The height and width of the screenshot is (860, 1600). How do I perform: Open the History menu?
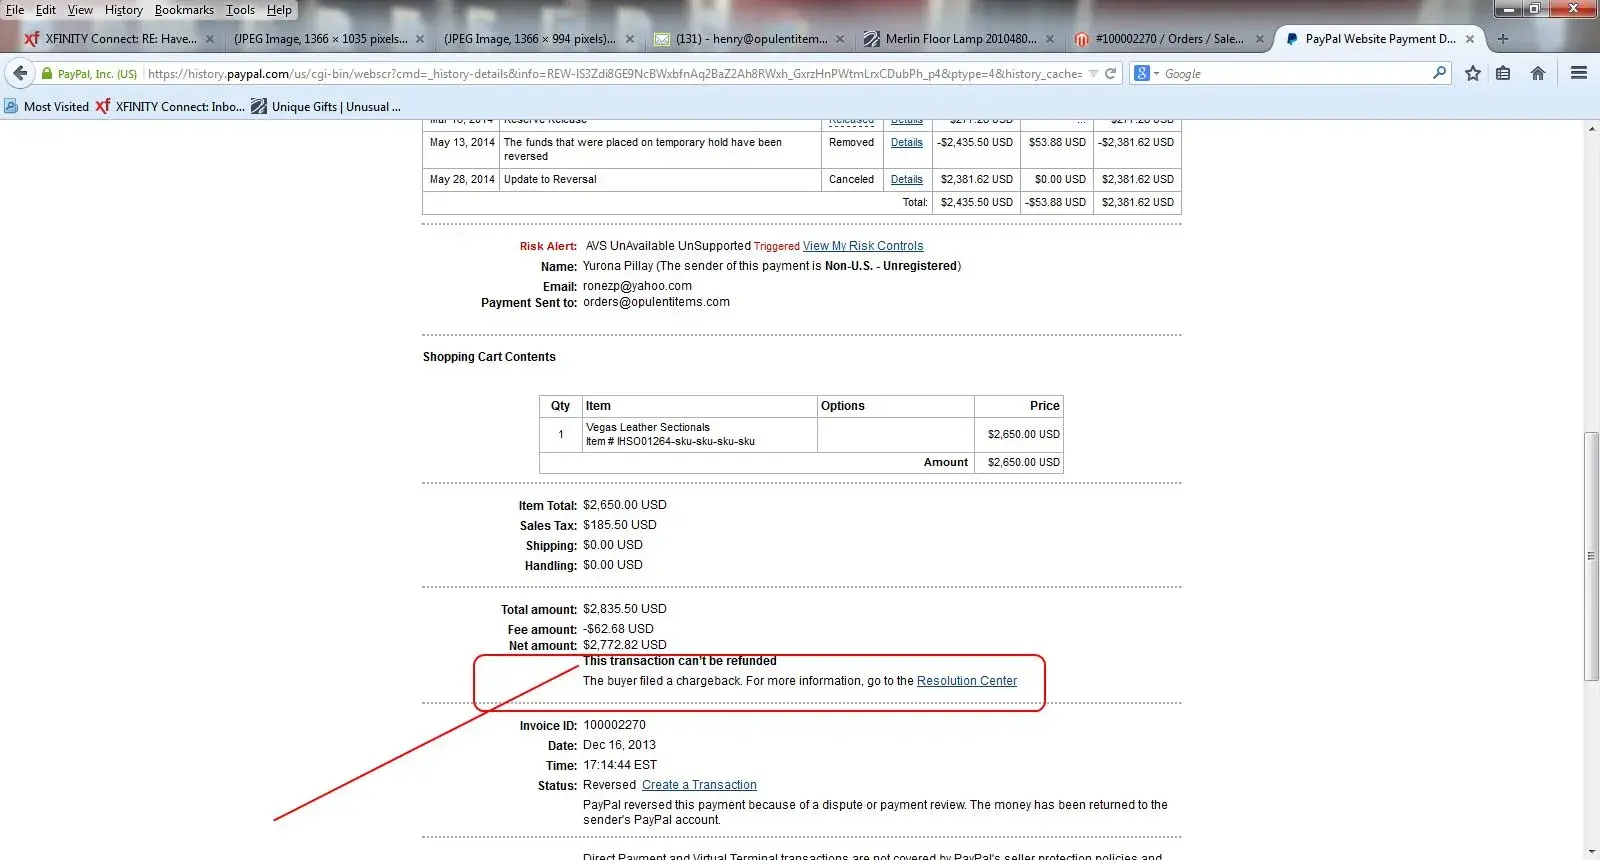123,10
